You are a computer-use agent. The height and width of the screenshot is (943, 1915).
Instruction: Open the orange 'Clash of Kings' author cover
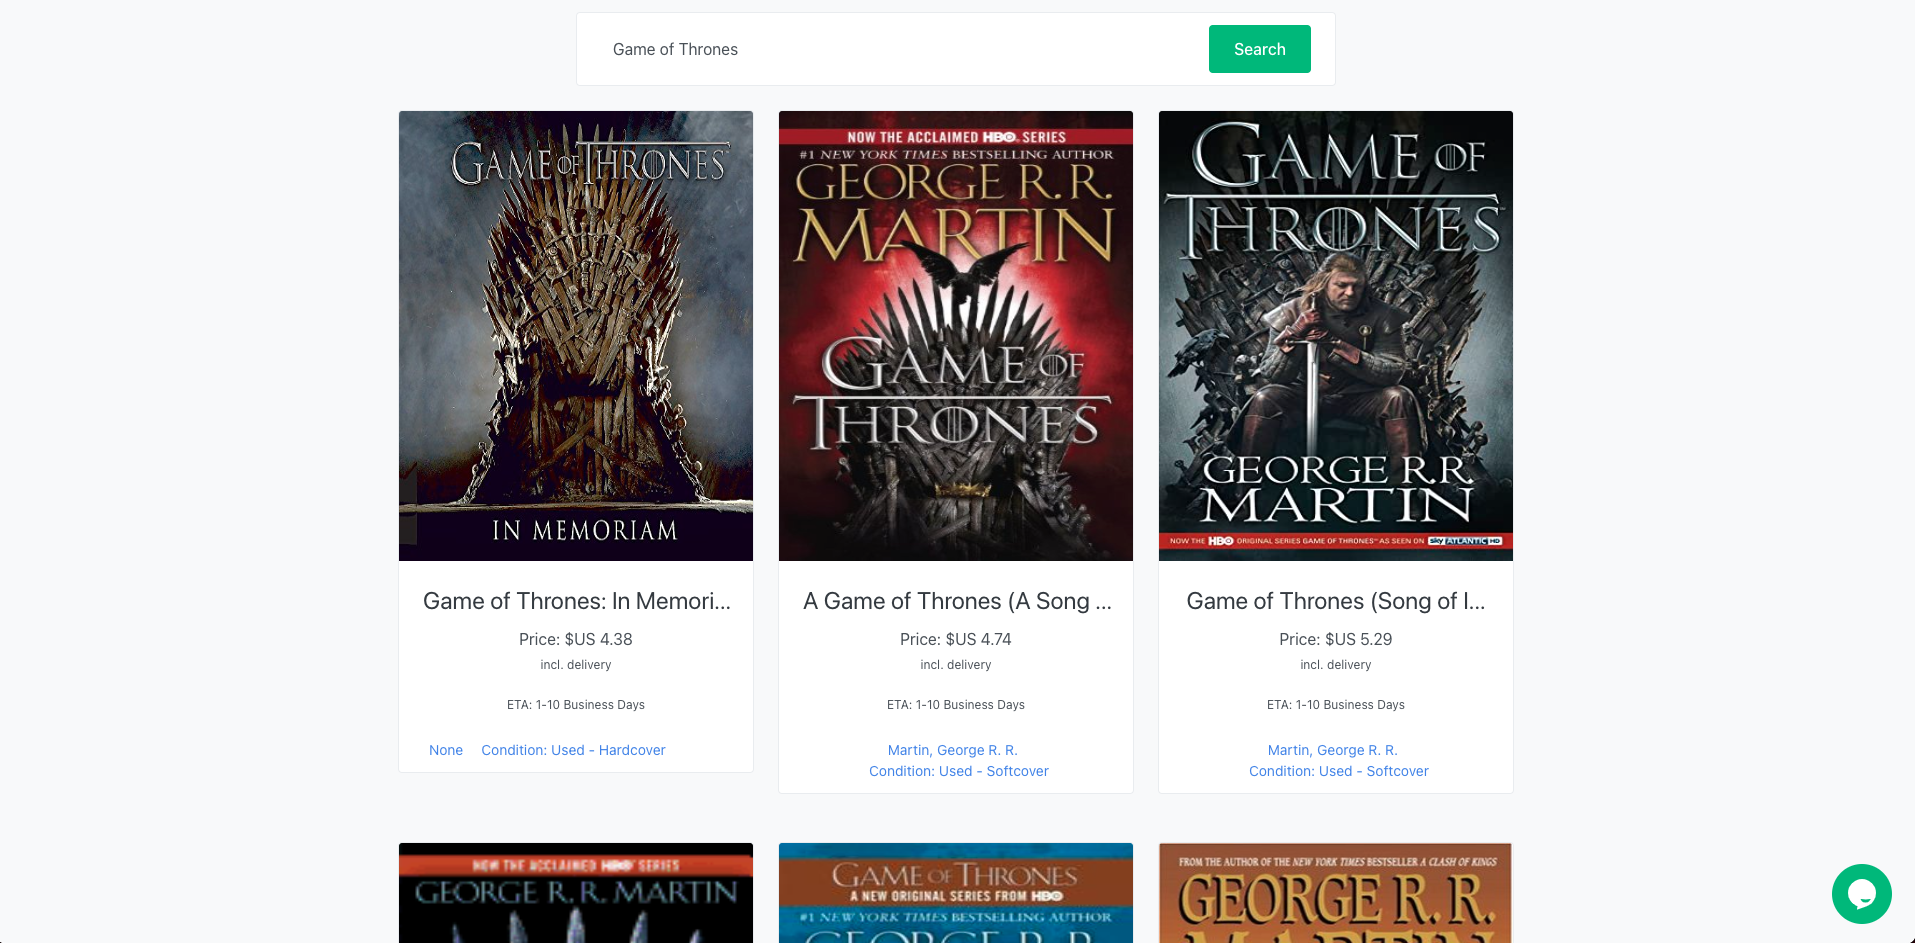tap(1336, 893)
